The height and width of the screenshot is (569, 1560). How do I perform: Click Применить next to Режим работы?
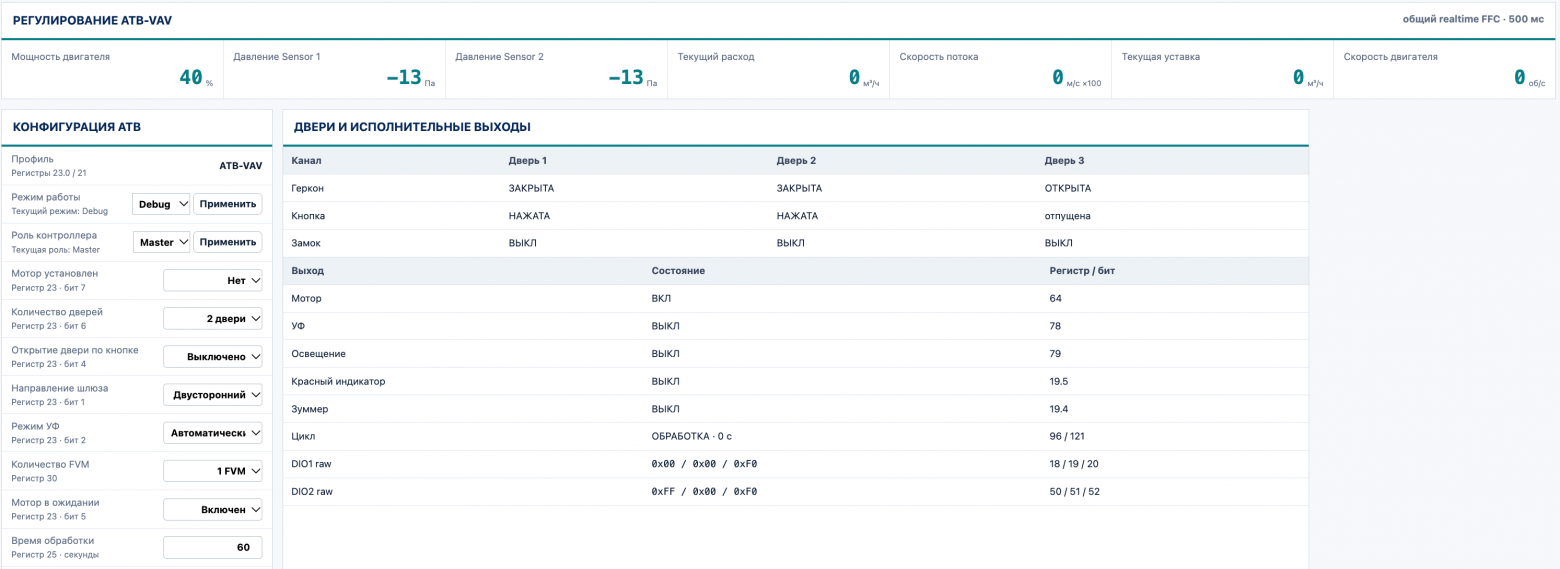point(228,204)
